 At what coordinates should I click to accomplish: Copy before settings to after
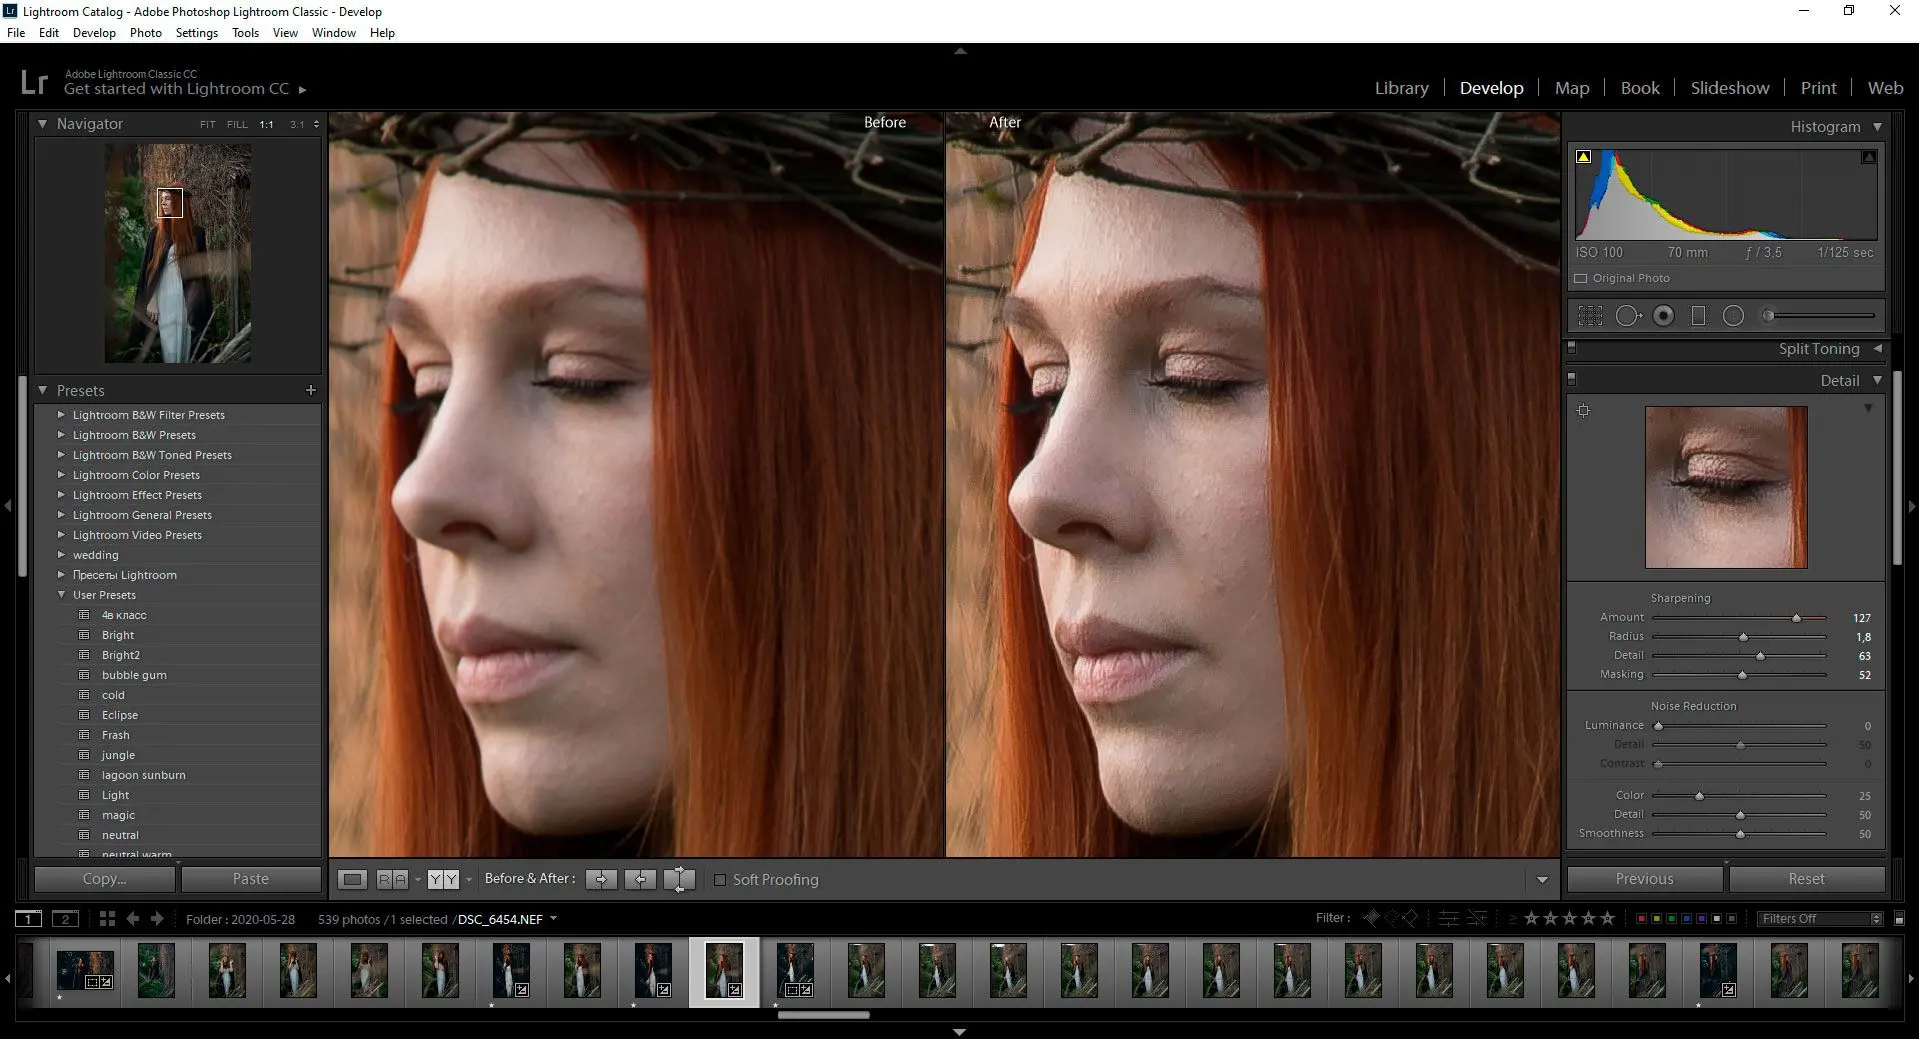(601, 880)
